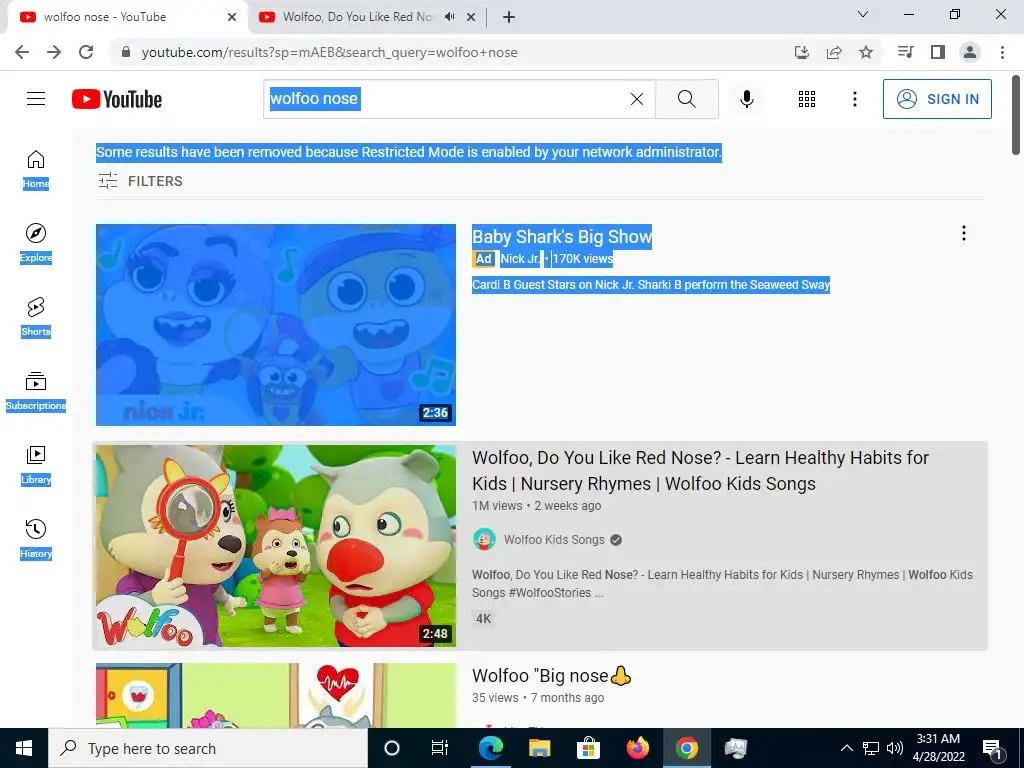
Task: Click in the YouTube search input field
Action: click(x=459, y=99)
